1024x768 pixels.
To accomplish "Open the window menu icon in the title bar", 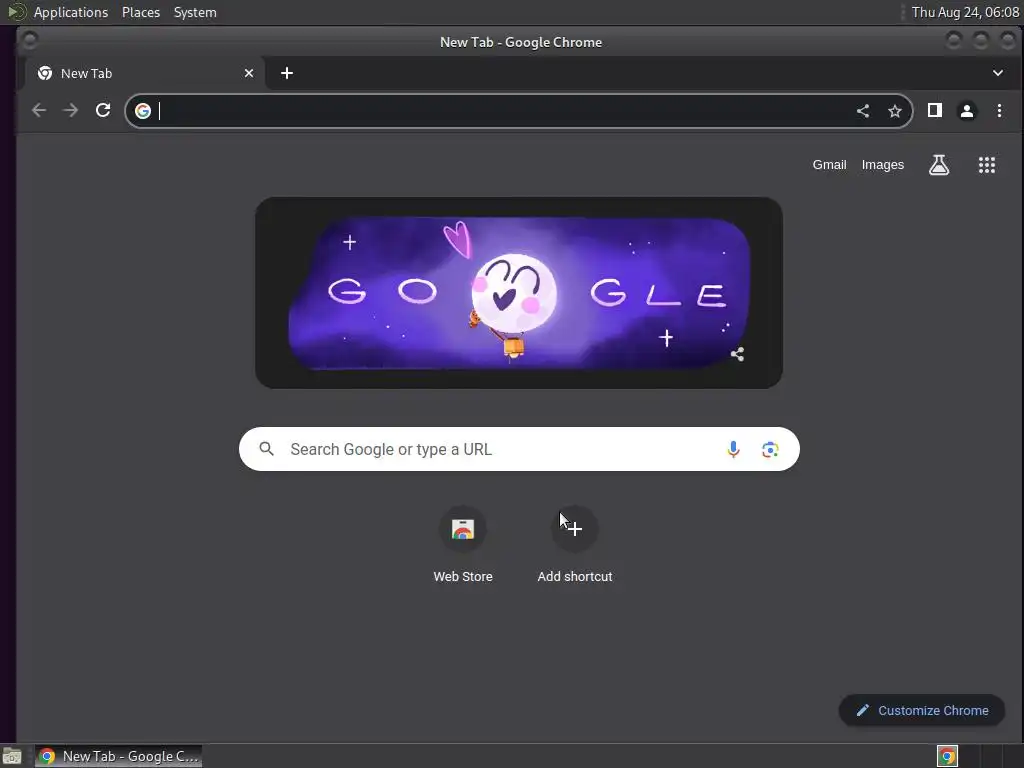I will click(29, 40).
